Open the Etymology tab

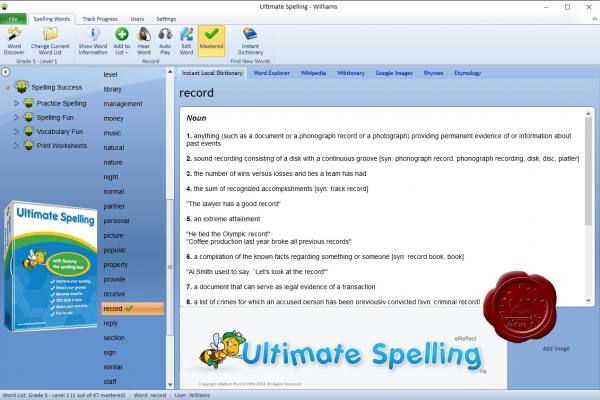[467, 73]
